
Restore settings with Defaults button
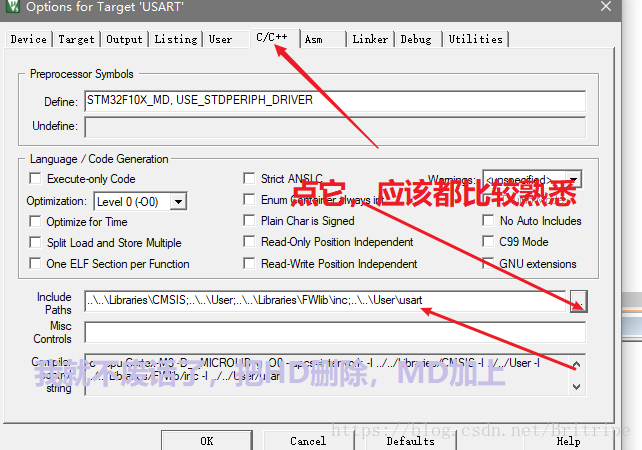411,441
